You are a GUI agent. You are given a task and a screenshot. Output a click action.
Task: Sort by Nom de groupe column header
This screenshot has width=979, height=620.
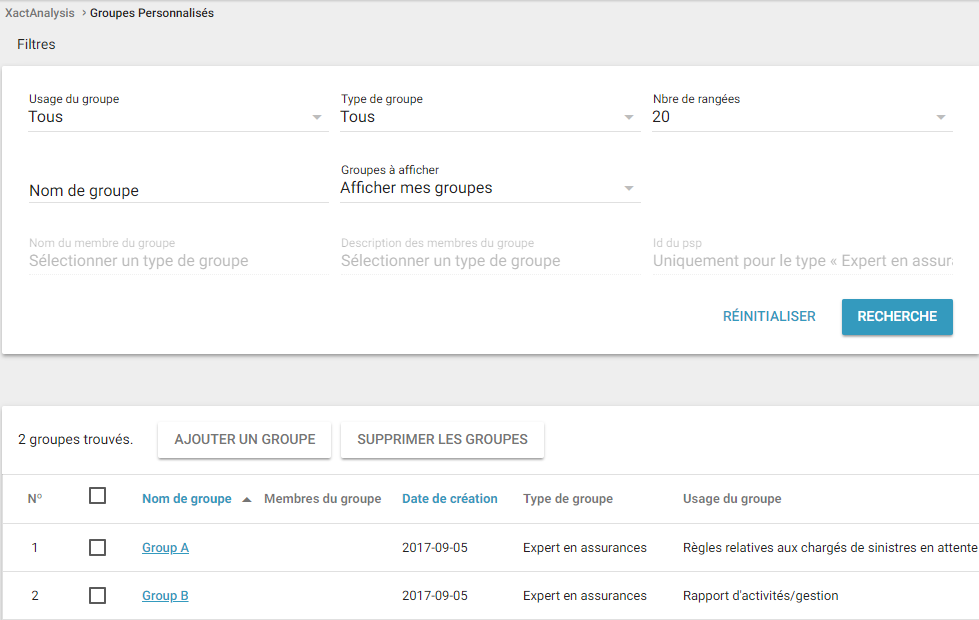click(x=187, y=499)
